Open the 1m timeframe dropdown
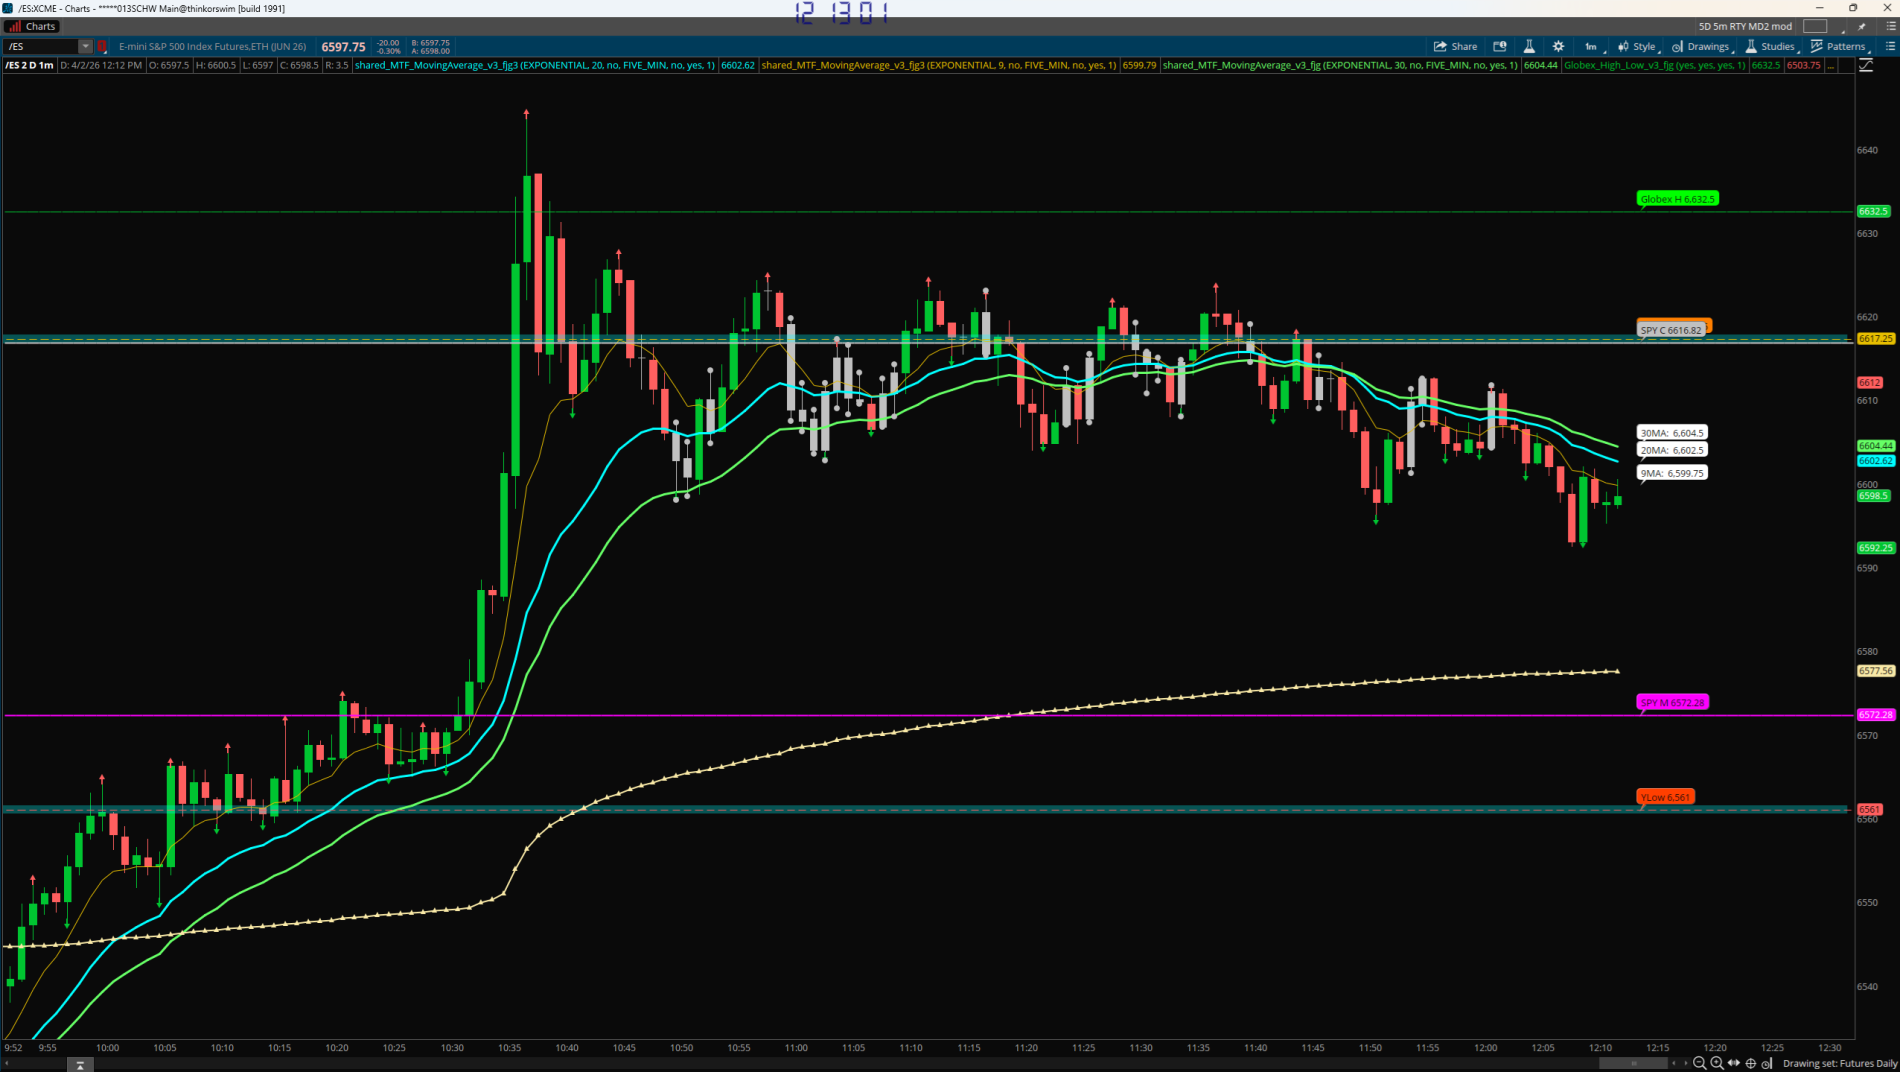The image size is (1900, 1072). (x=1591, y=46)
